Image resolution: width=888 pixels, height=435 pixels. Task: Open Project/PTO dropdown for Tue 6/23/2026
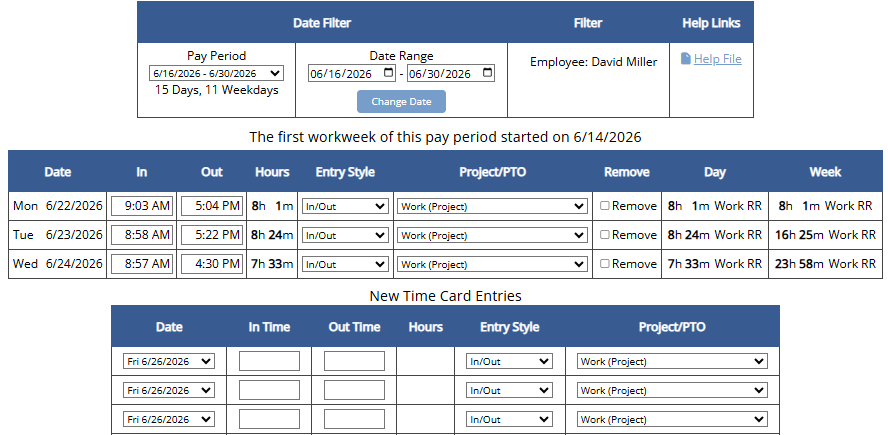coord(492,235)
